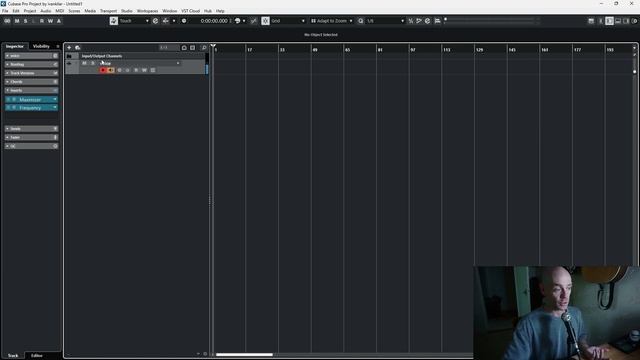
Task: Open the Transport menu
Action: (109, 11)
